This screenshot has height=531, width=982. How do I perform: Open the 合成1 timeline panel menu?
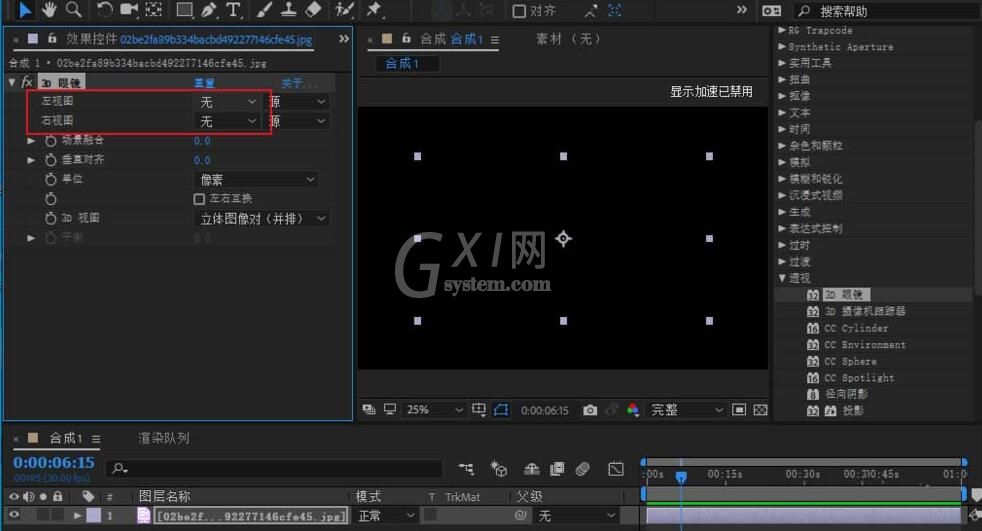(x=96, y=439)
